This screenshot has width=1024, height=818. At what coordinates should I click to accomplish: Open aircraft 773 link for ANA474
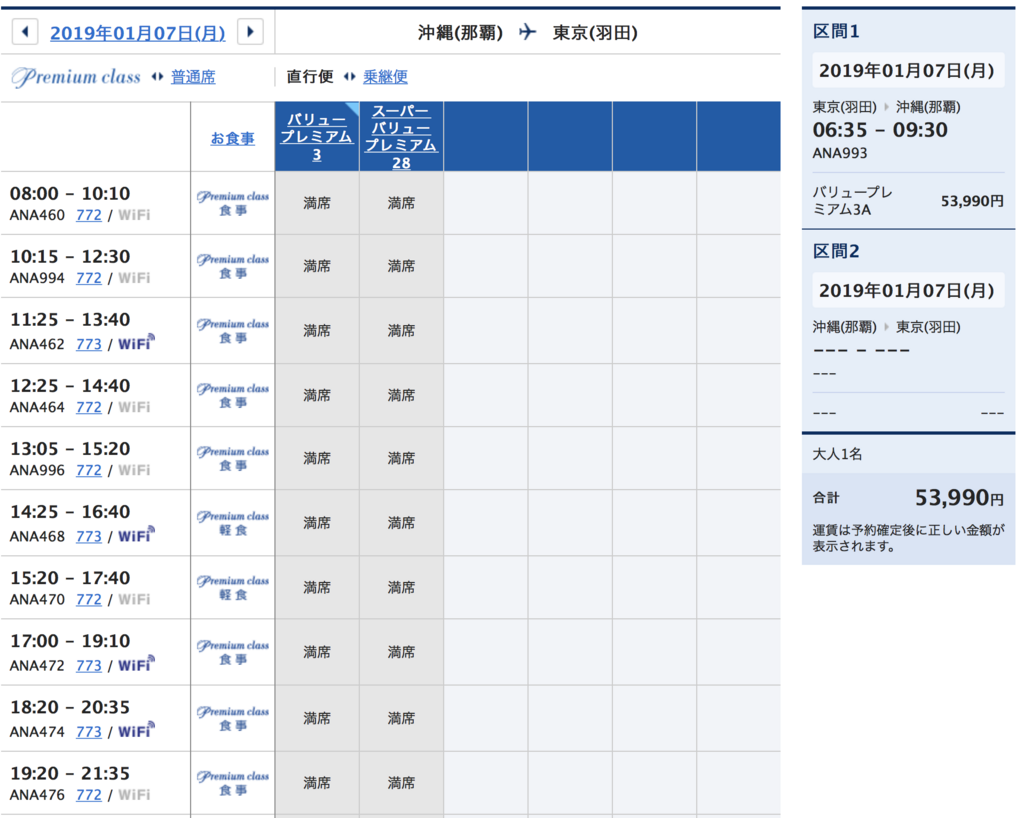(x=89, y=732)
